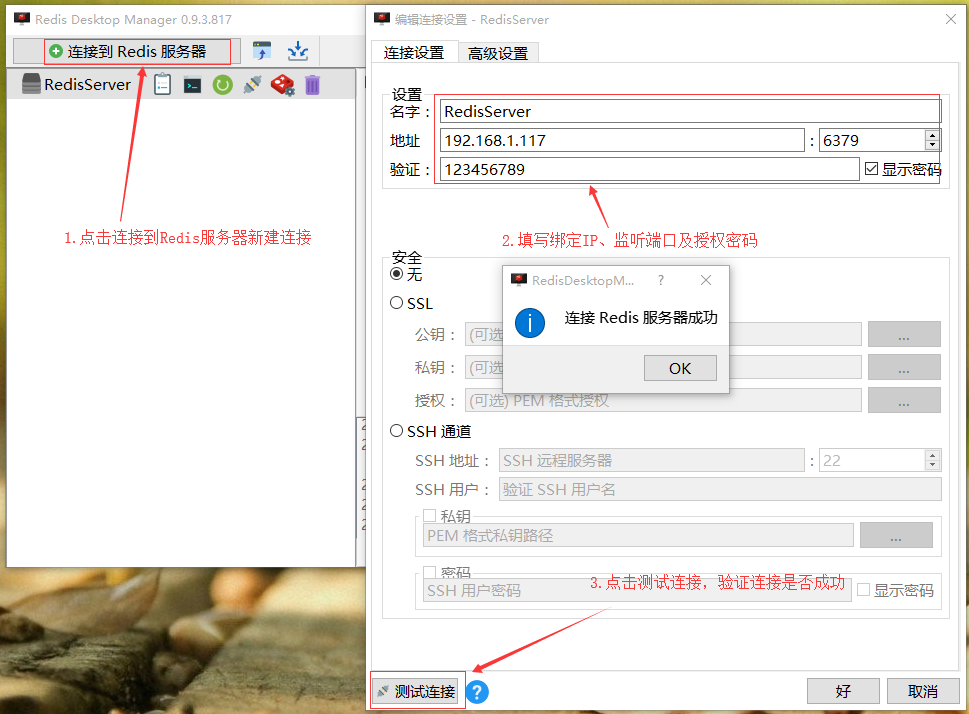Click the 好 confirm button
This screenshot has width=969, height=714.
pyautogui.click(x=843, y=691)
